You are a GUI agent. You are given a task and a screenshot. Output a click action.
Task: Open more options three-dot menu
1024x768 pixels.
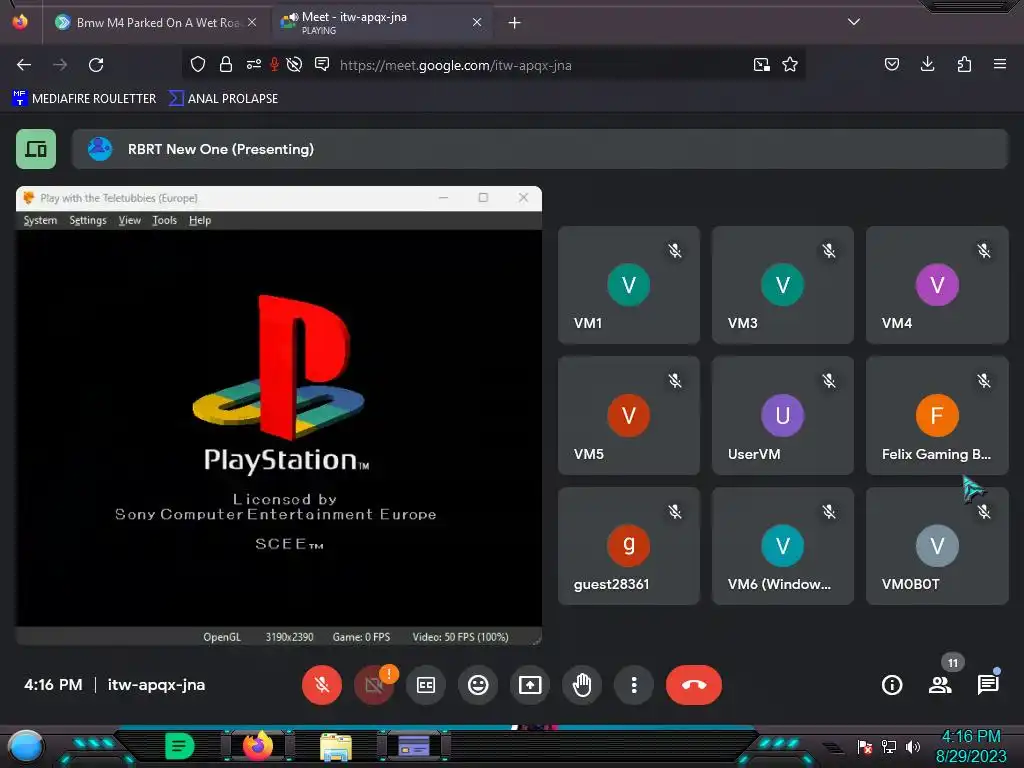(x=633, y=685)
